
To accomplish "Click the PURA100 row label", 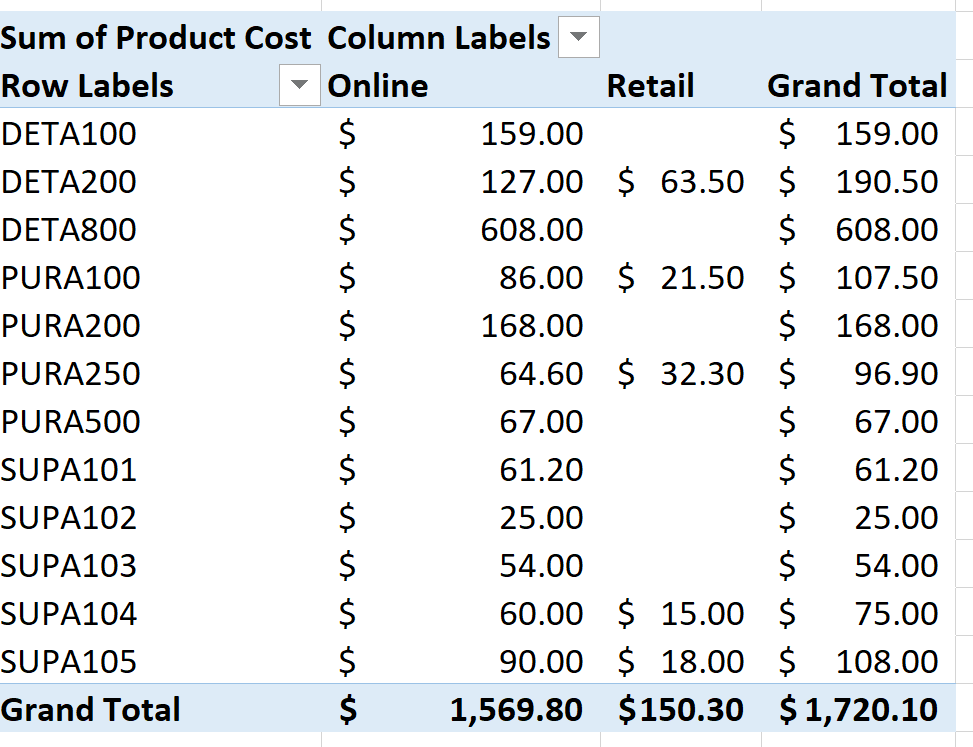I will pos(71,278).
